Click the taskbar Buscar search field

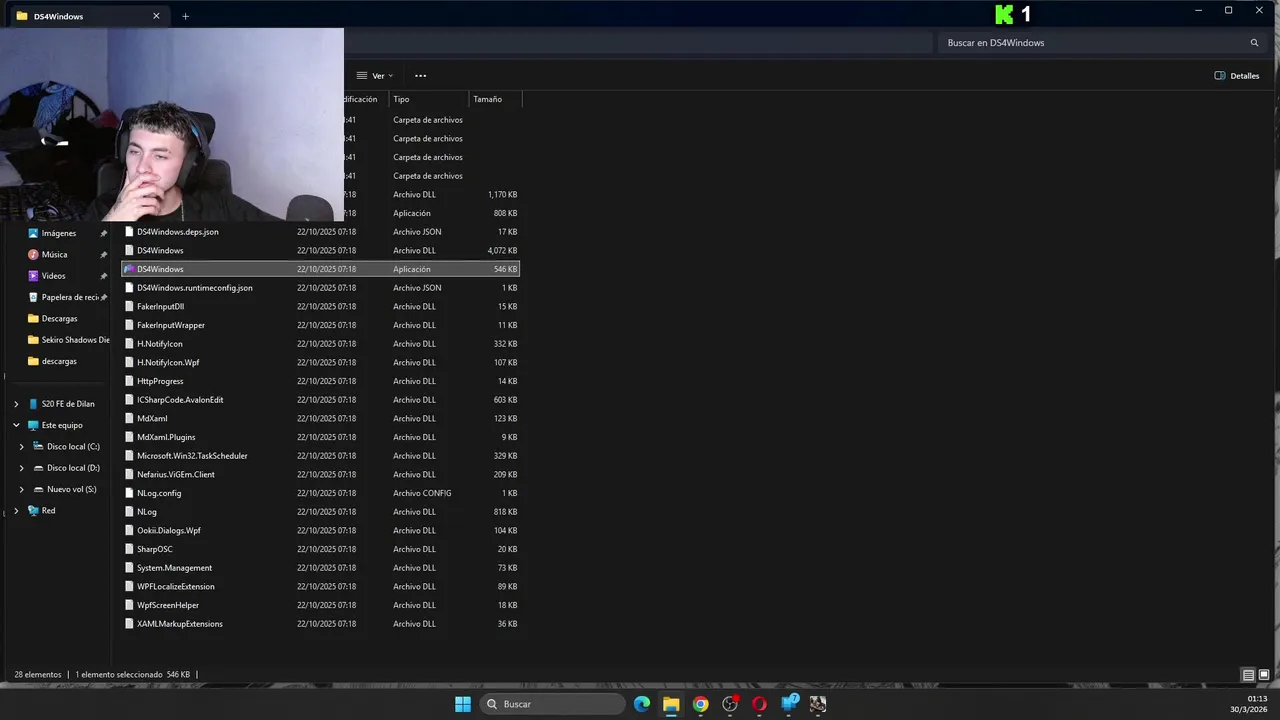point(552,704)
